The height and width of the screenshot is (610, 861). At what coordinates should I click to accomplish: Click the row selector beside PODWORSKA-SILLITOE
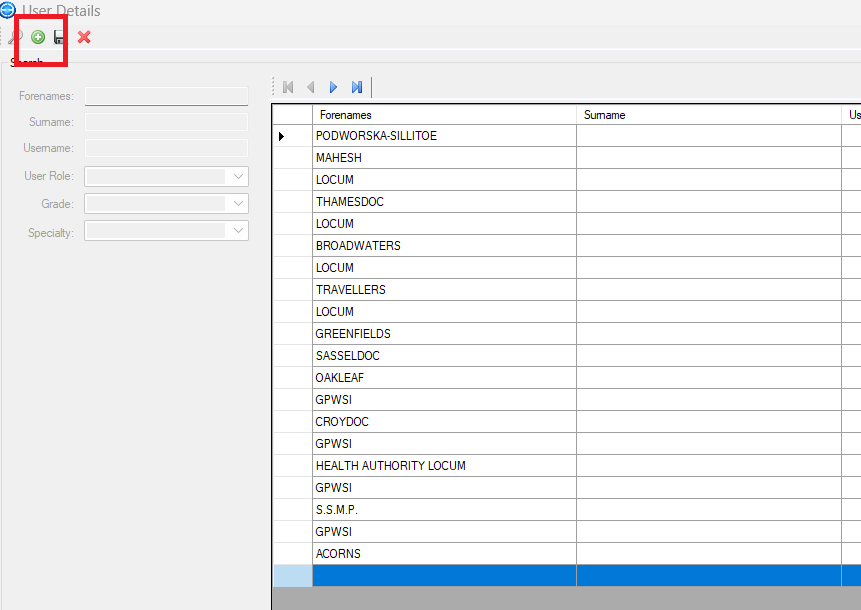(293, 136)
